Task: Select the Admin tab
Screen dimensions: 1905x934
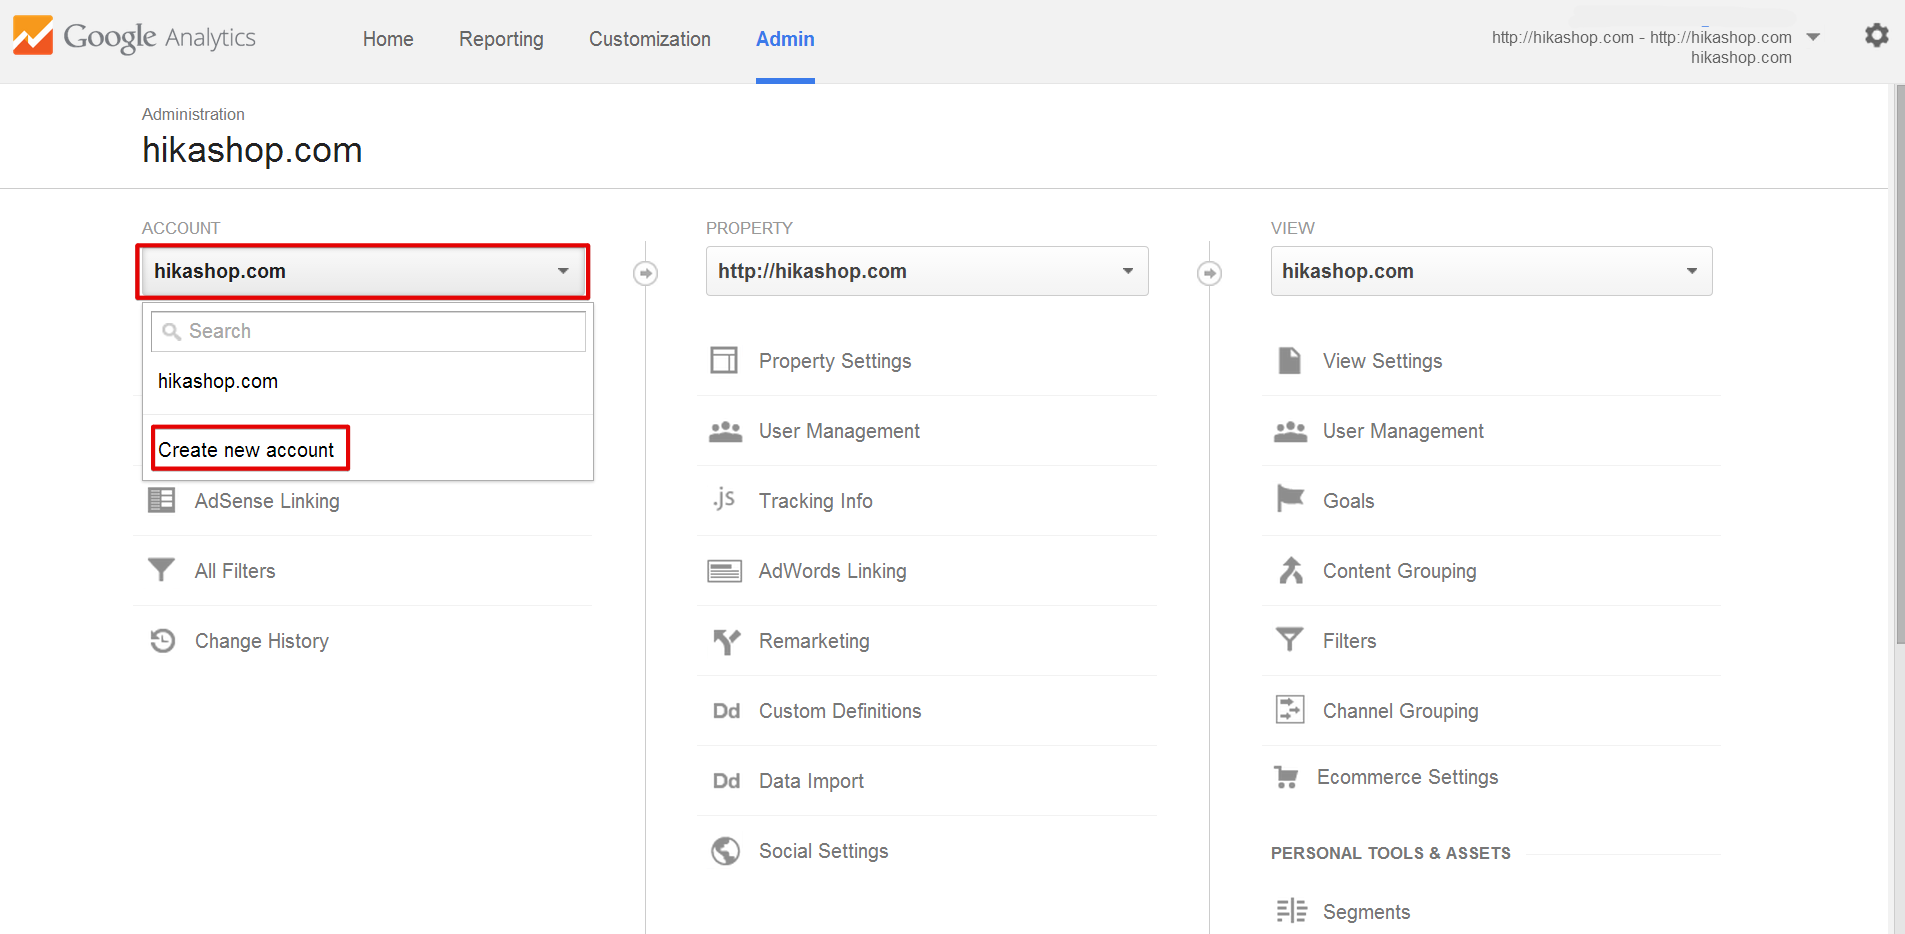Action: [x=785, y=39]
